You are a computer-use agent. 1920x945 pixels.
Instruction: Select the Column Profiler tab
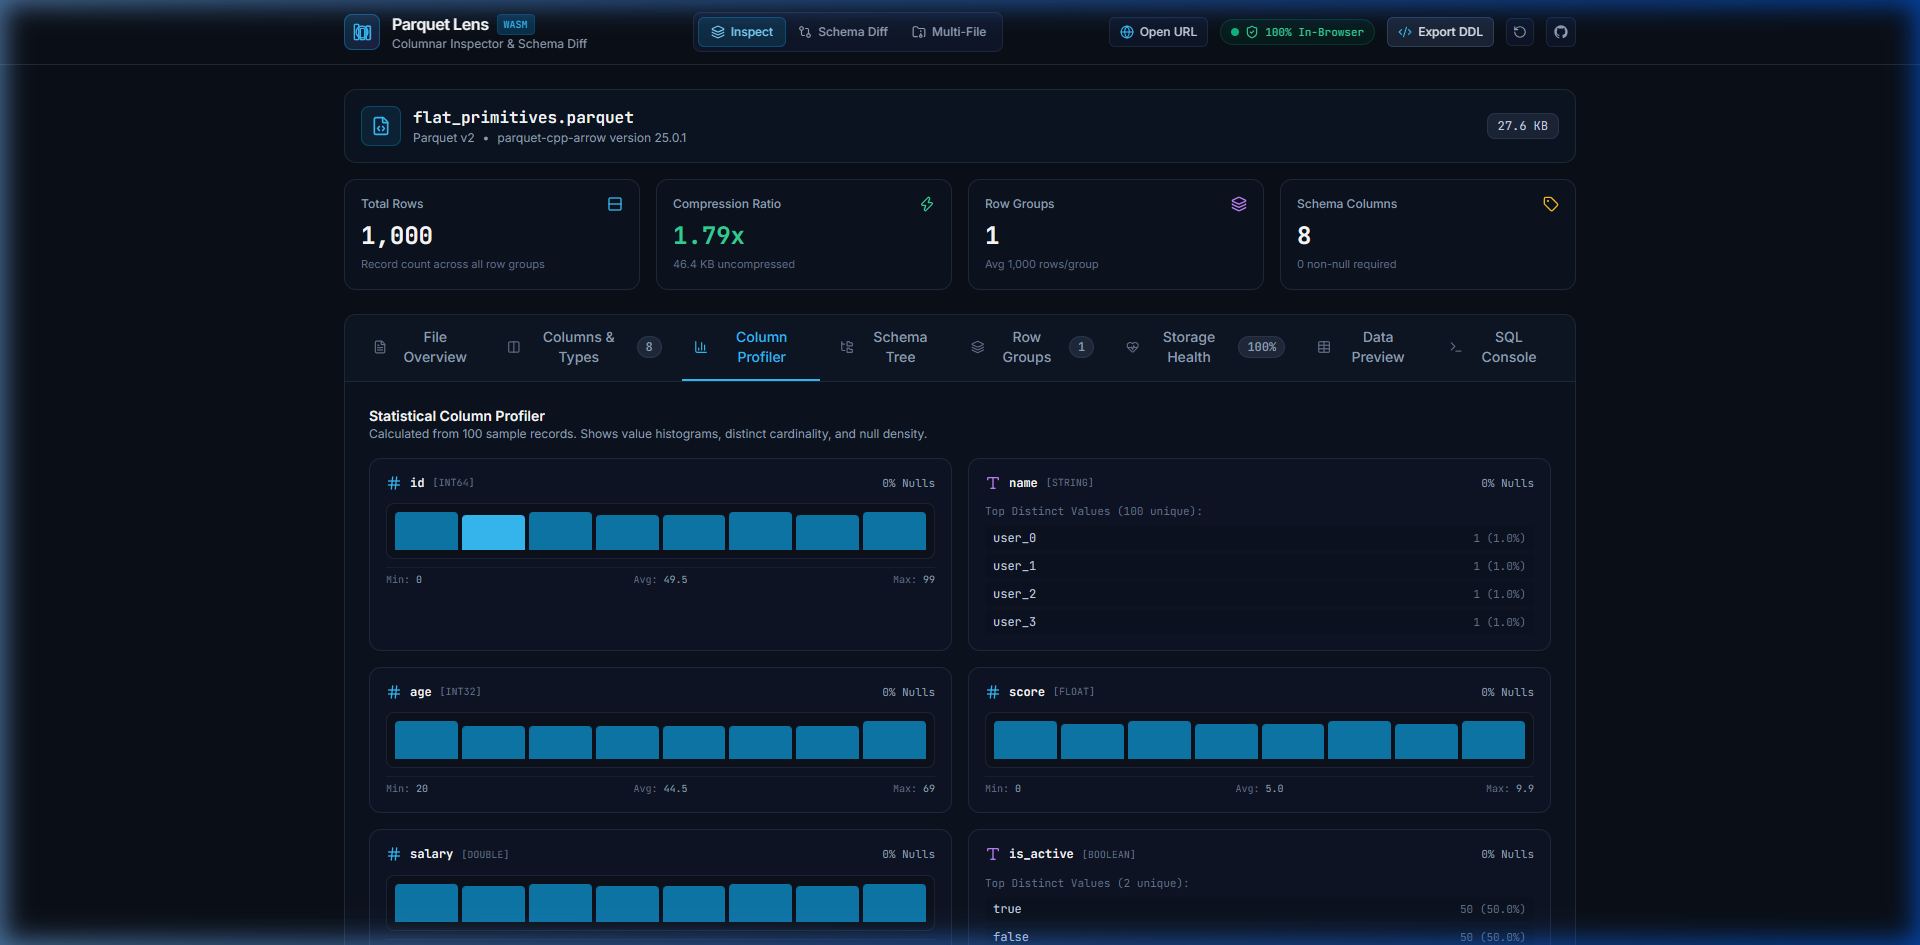click(x=751, y=347)
